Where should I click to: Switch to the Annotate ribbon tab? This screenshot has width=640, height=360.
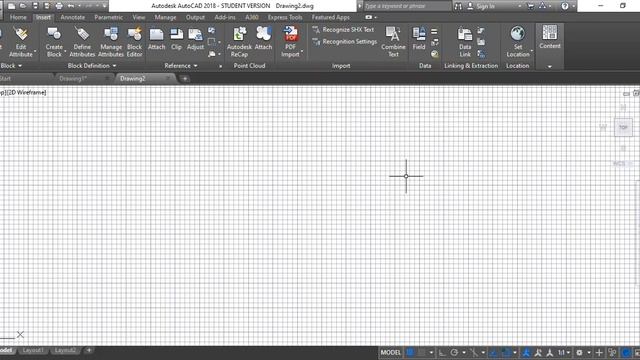point(73,18)
